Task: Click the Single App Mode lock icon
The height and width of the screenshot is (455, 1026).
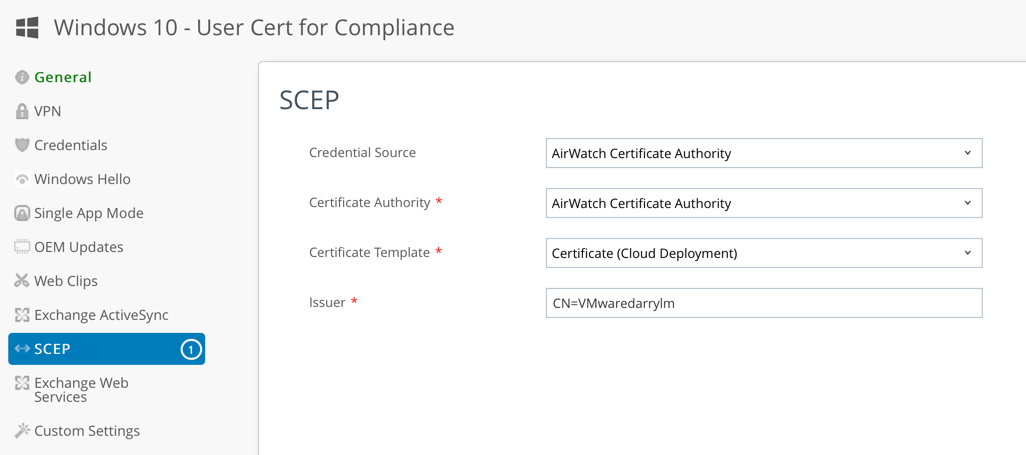Action: (22, 213)
